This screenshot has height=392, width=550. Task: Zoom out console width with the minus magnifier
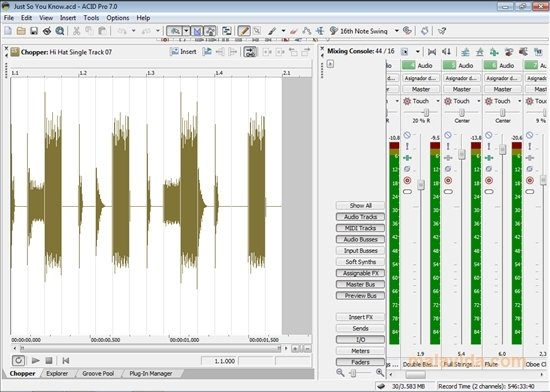pyautogui.click(x=340, y=373)
